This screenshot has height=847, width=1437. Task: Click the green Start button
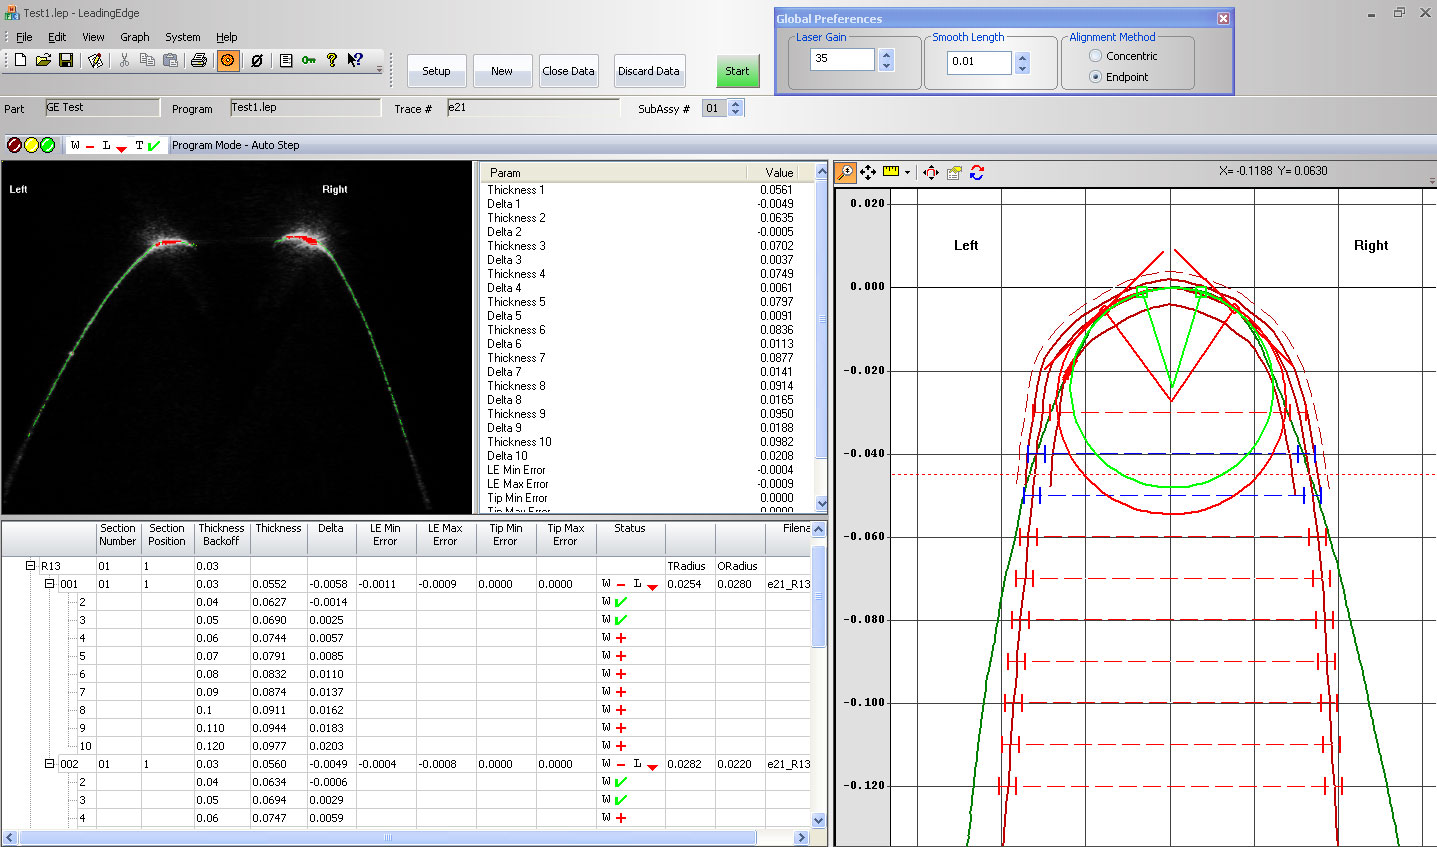(x=737, y=71)
